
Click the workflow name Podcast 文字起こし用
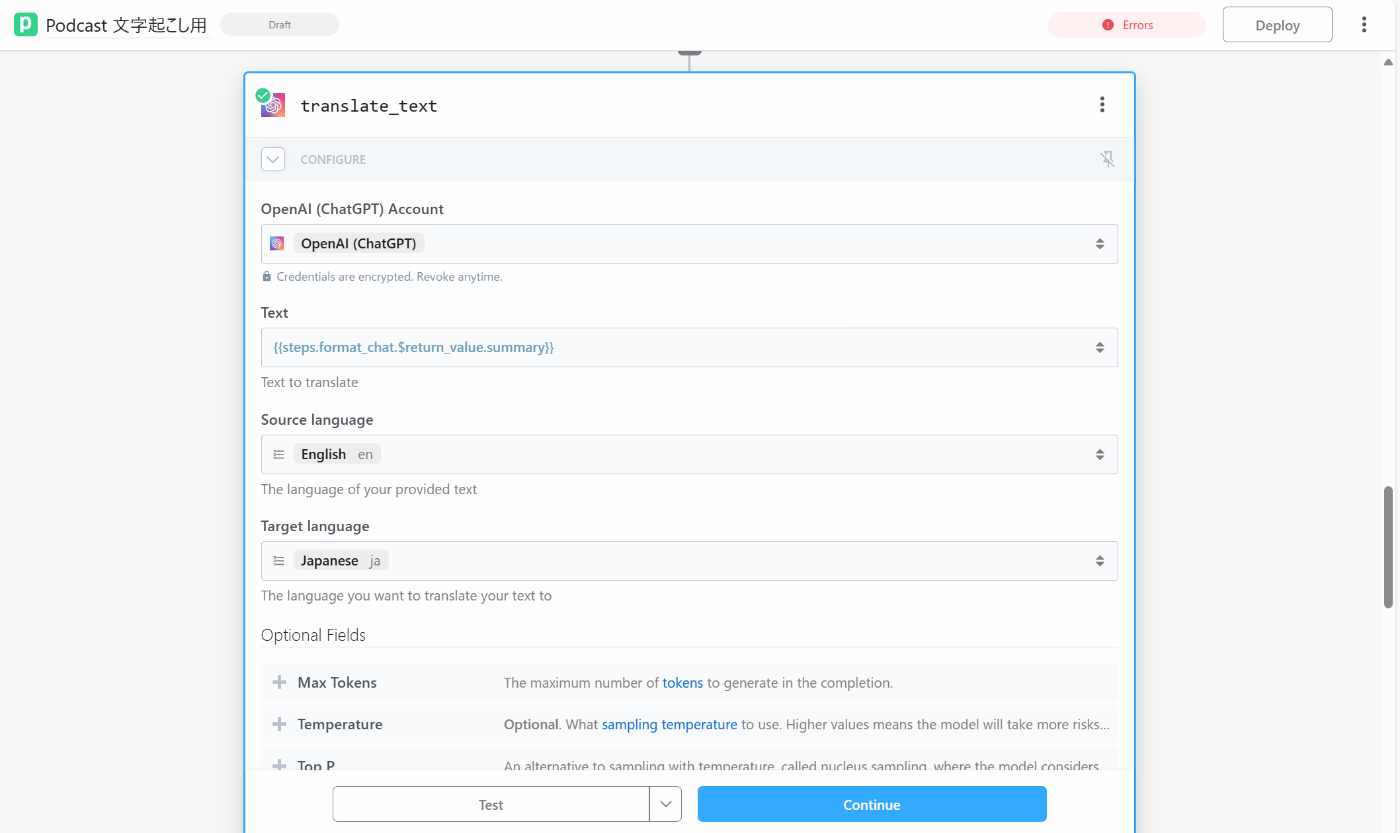[x=126, y=26]
